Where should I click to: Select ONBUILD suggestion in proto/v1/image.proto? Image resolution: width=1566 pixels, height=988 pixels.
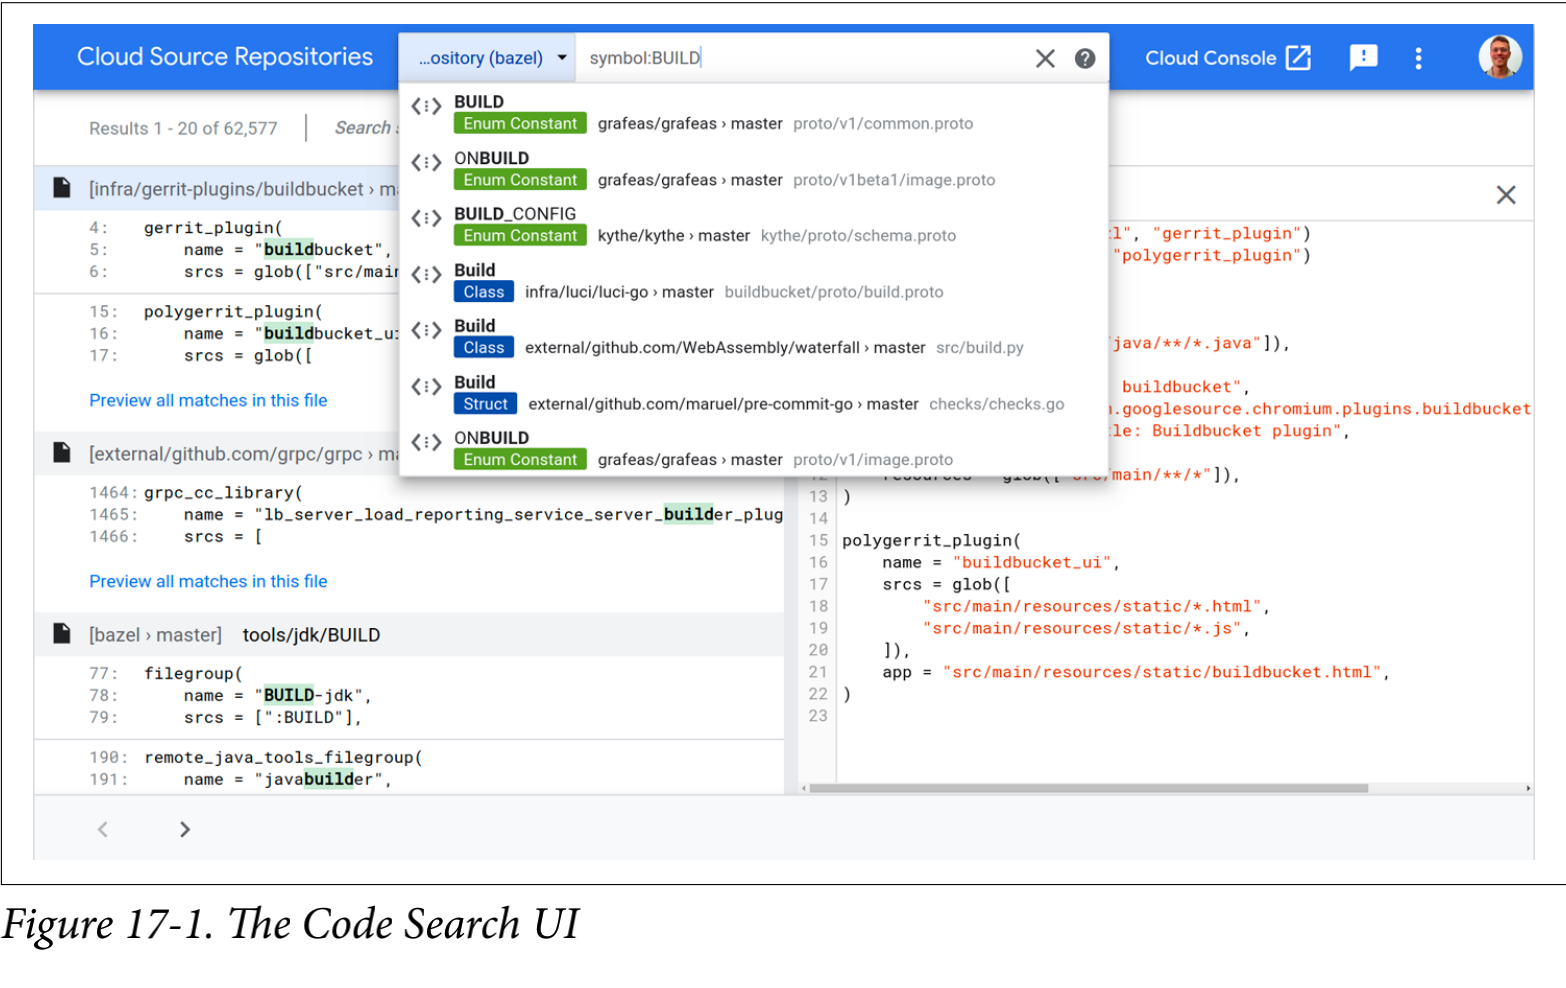click(x=754, y=449)
